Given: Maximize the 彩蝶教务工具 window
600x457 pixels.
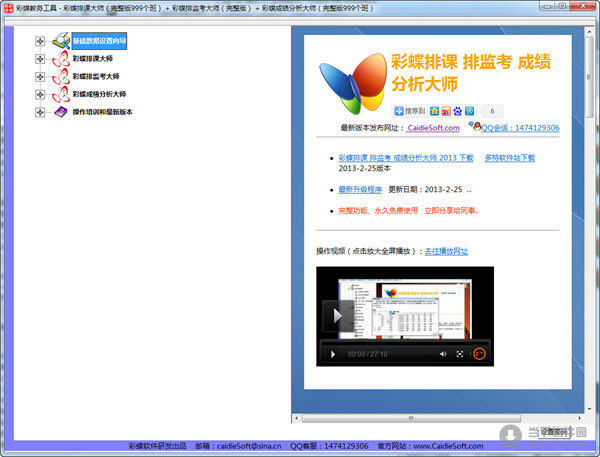Looking at the screenshot, I should tap(562, 6).
